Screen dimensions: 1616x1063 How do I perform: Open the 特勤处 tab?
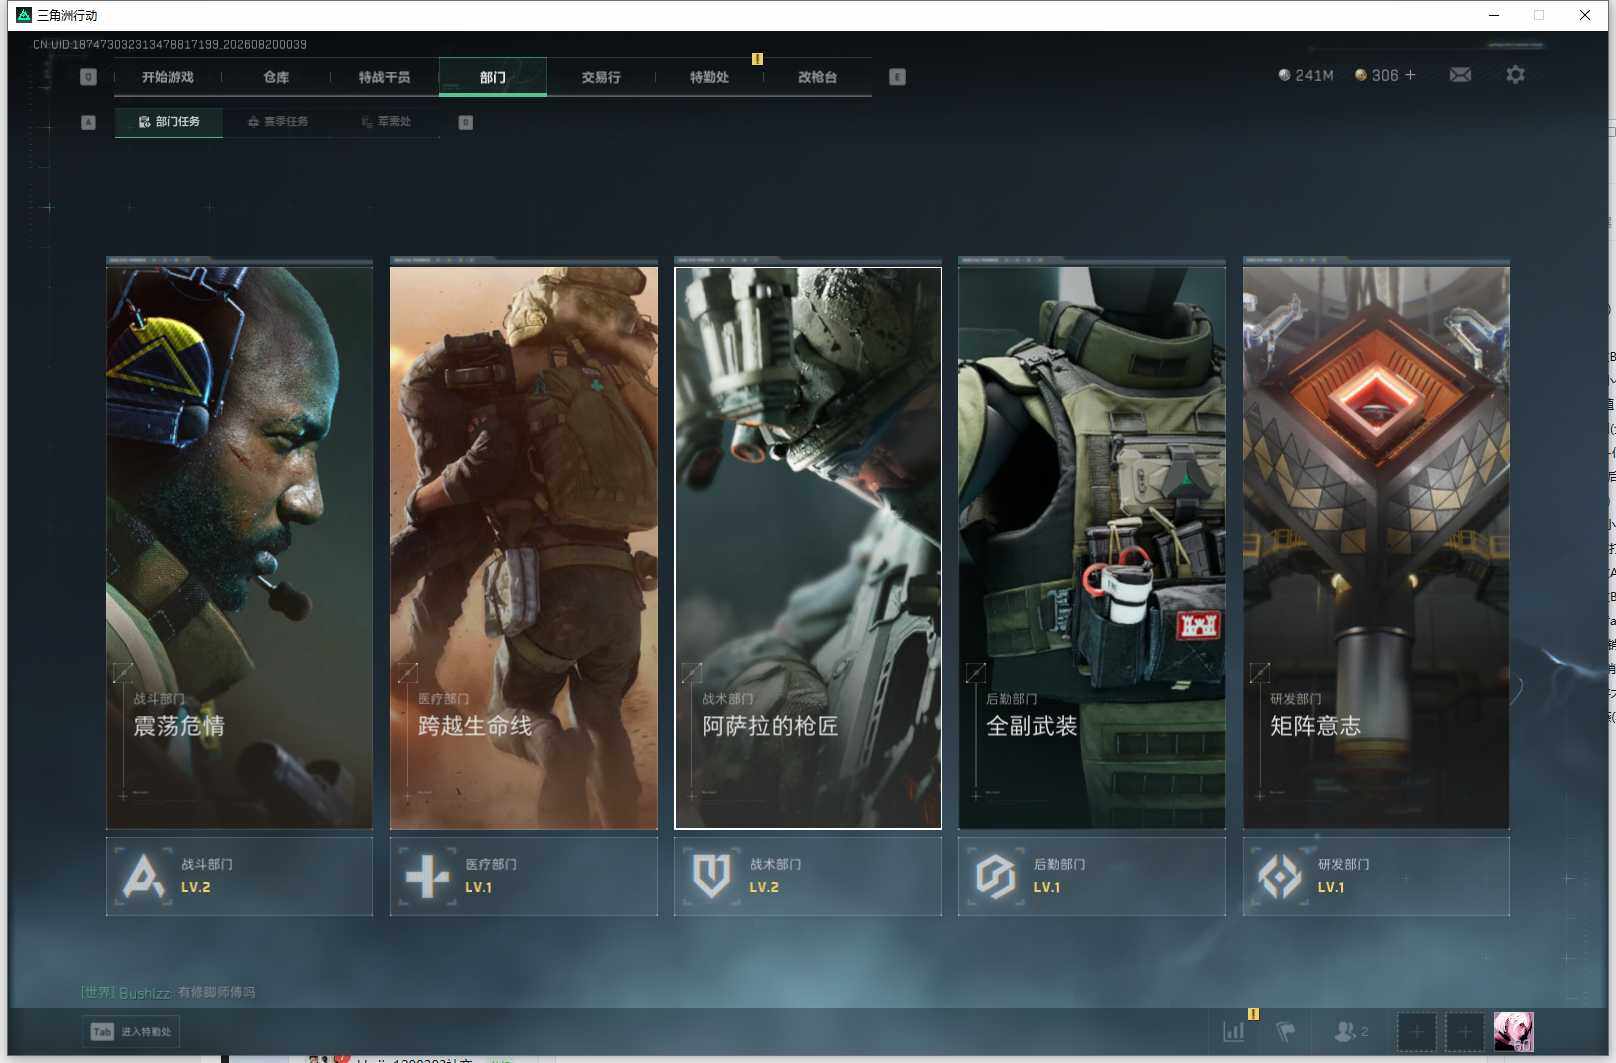click(x=709, y=77)
